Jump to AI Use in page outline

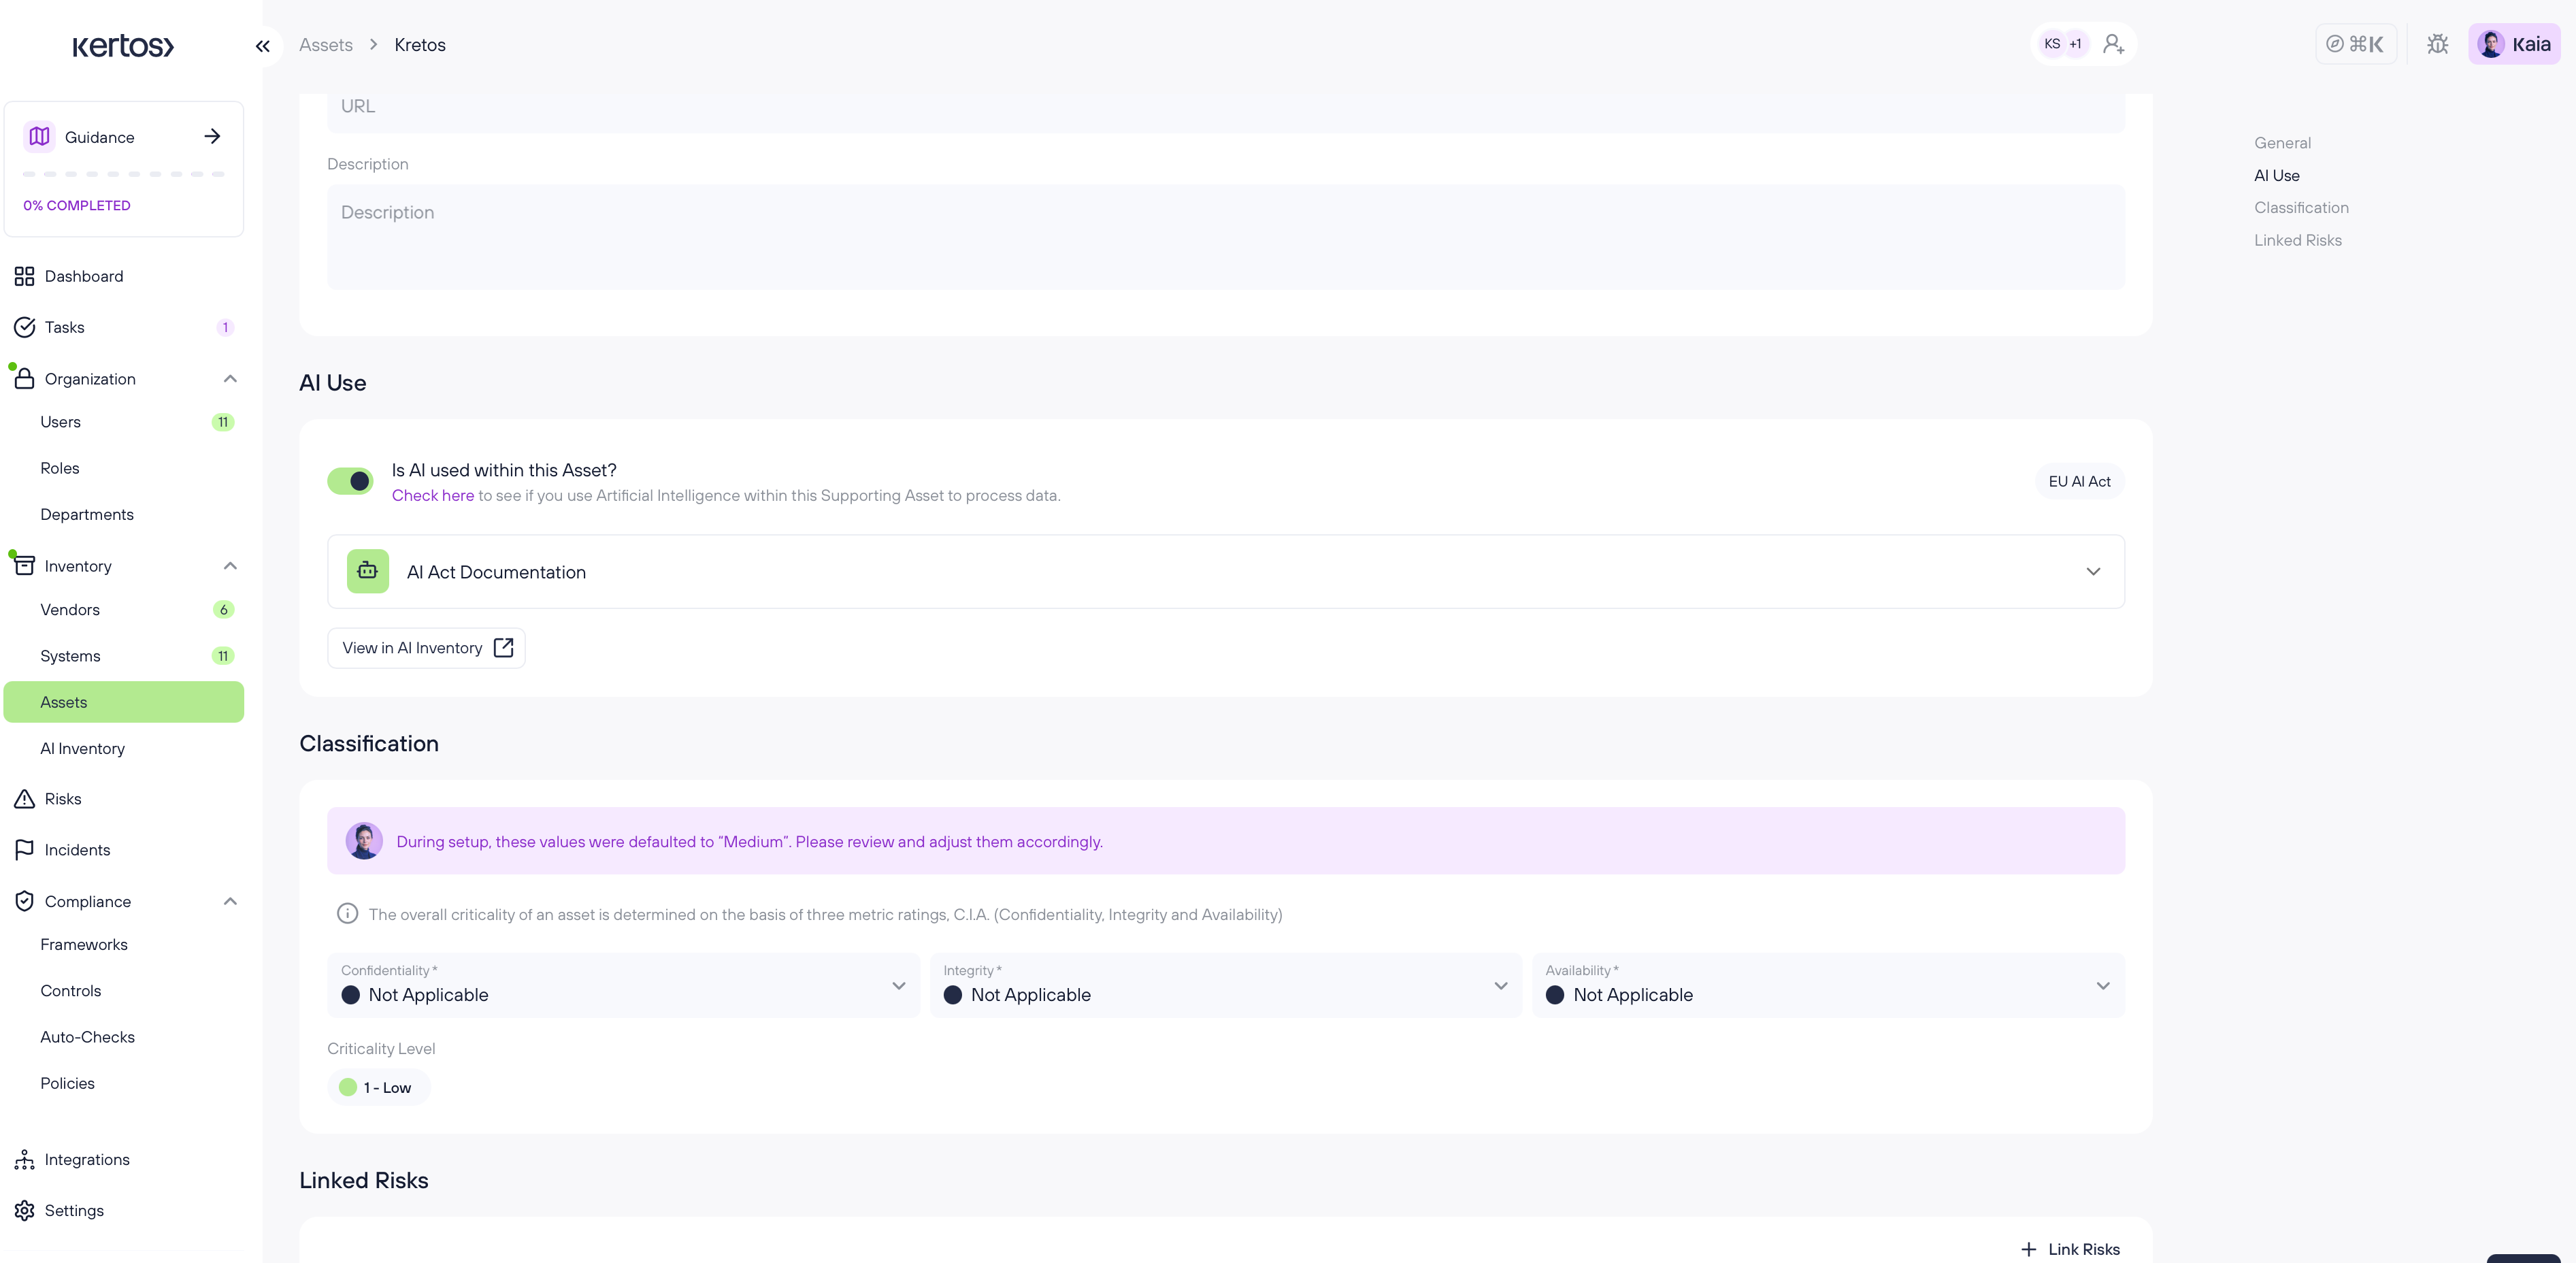2277,175
